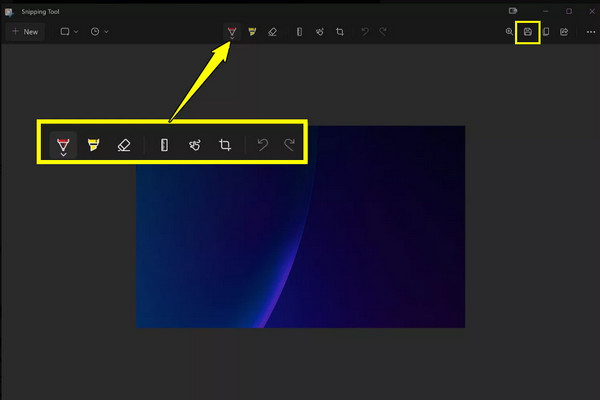Click the captured blue wallpaper image
600x400 pixels.
[x=301, y=227]
